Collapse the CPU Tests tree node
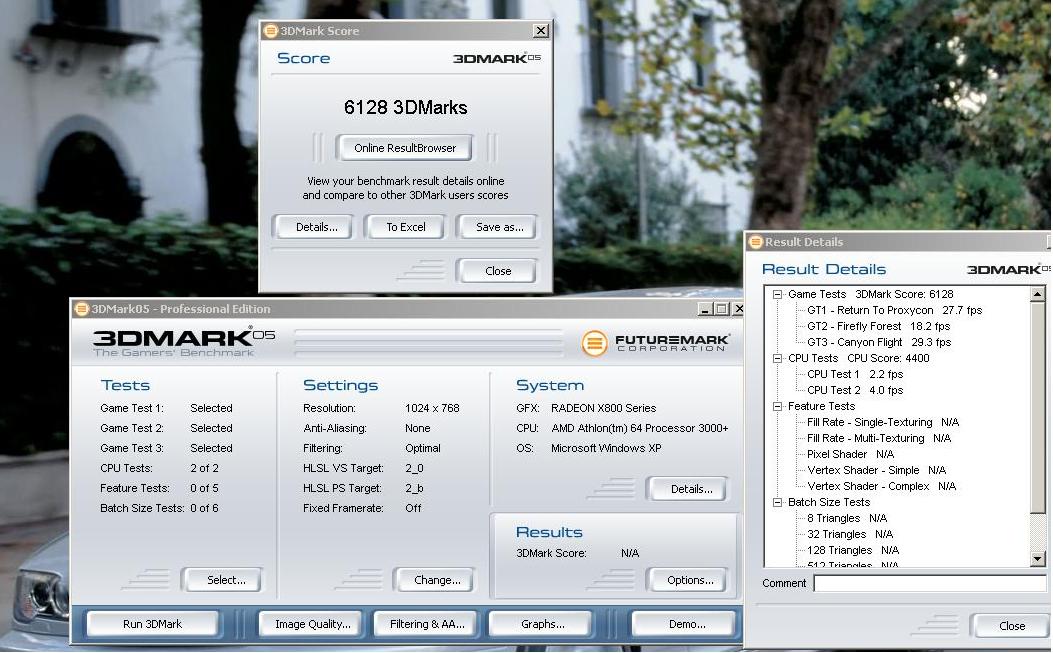This screenshot has width=1053, height=653. [x=778, y=358]
